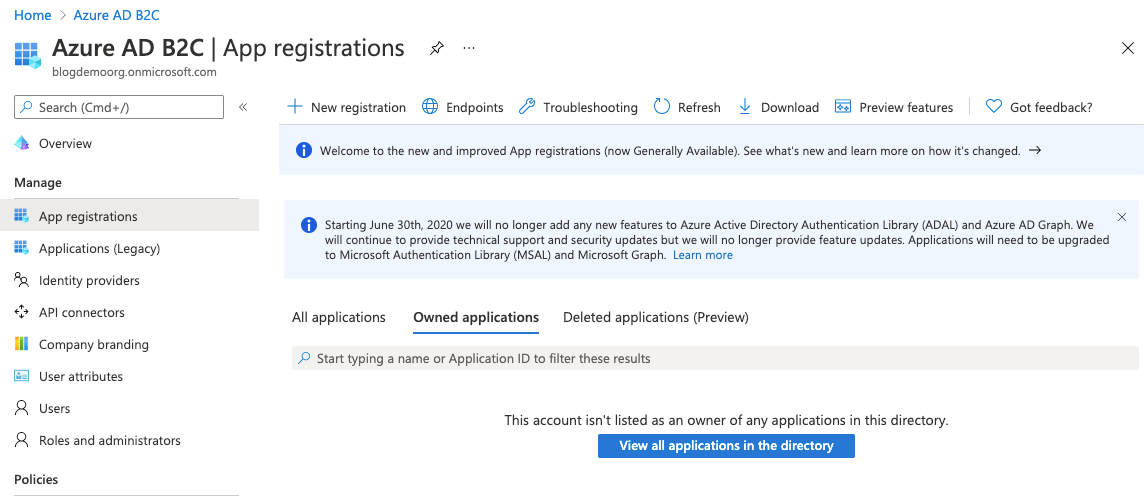Click the Preview features icon
1144x502 pixels.
tap(843, 107)
